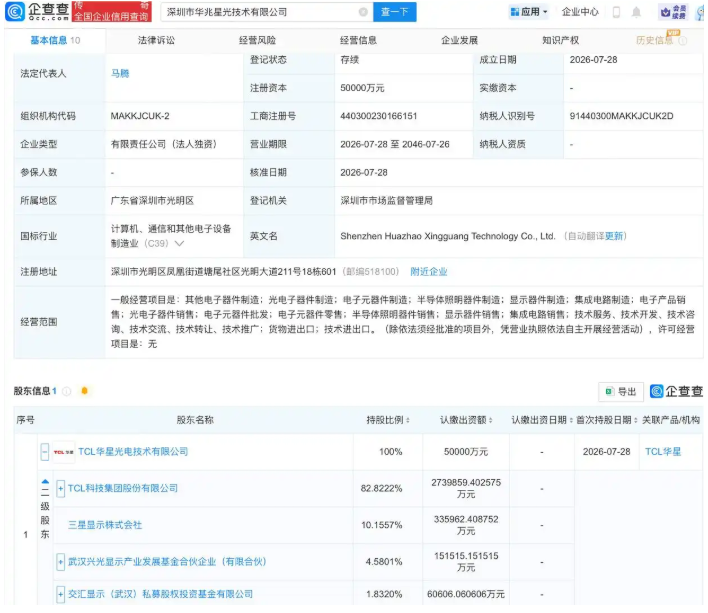Viewport: 708px width, 613px height.
Task: Click the orange bell next to 股东信息
Action: pos(84,391)
